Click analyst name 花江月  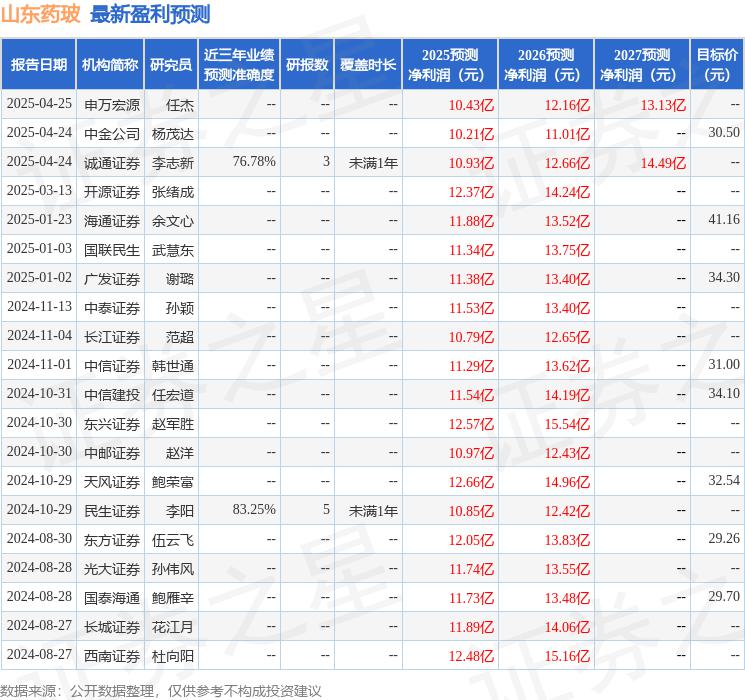(x=173, y=627)
